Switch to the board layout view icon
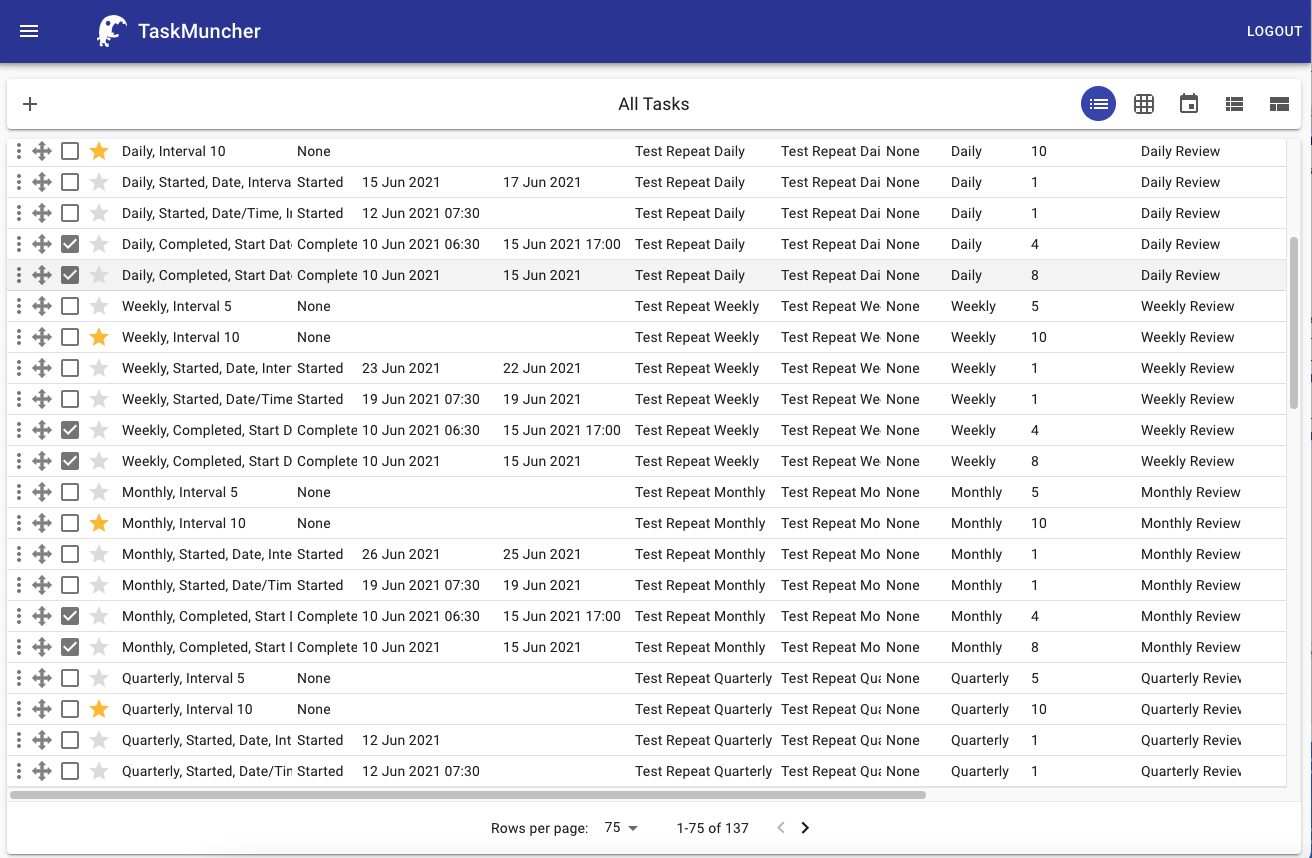 tap(1278, 104)
